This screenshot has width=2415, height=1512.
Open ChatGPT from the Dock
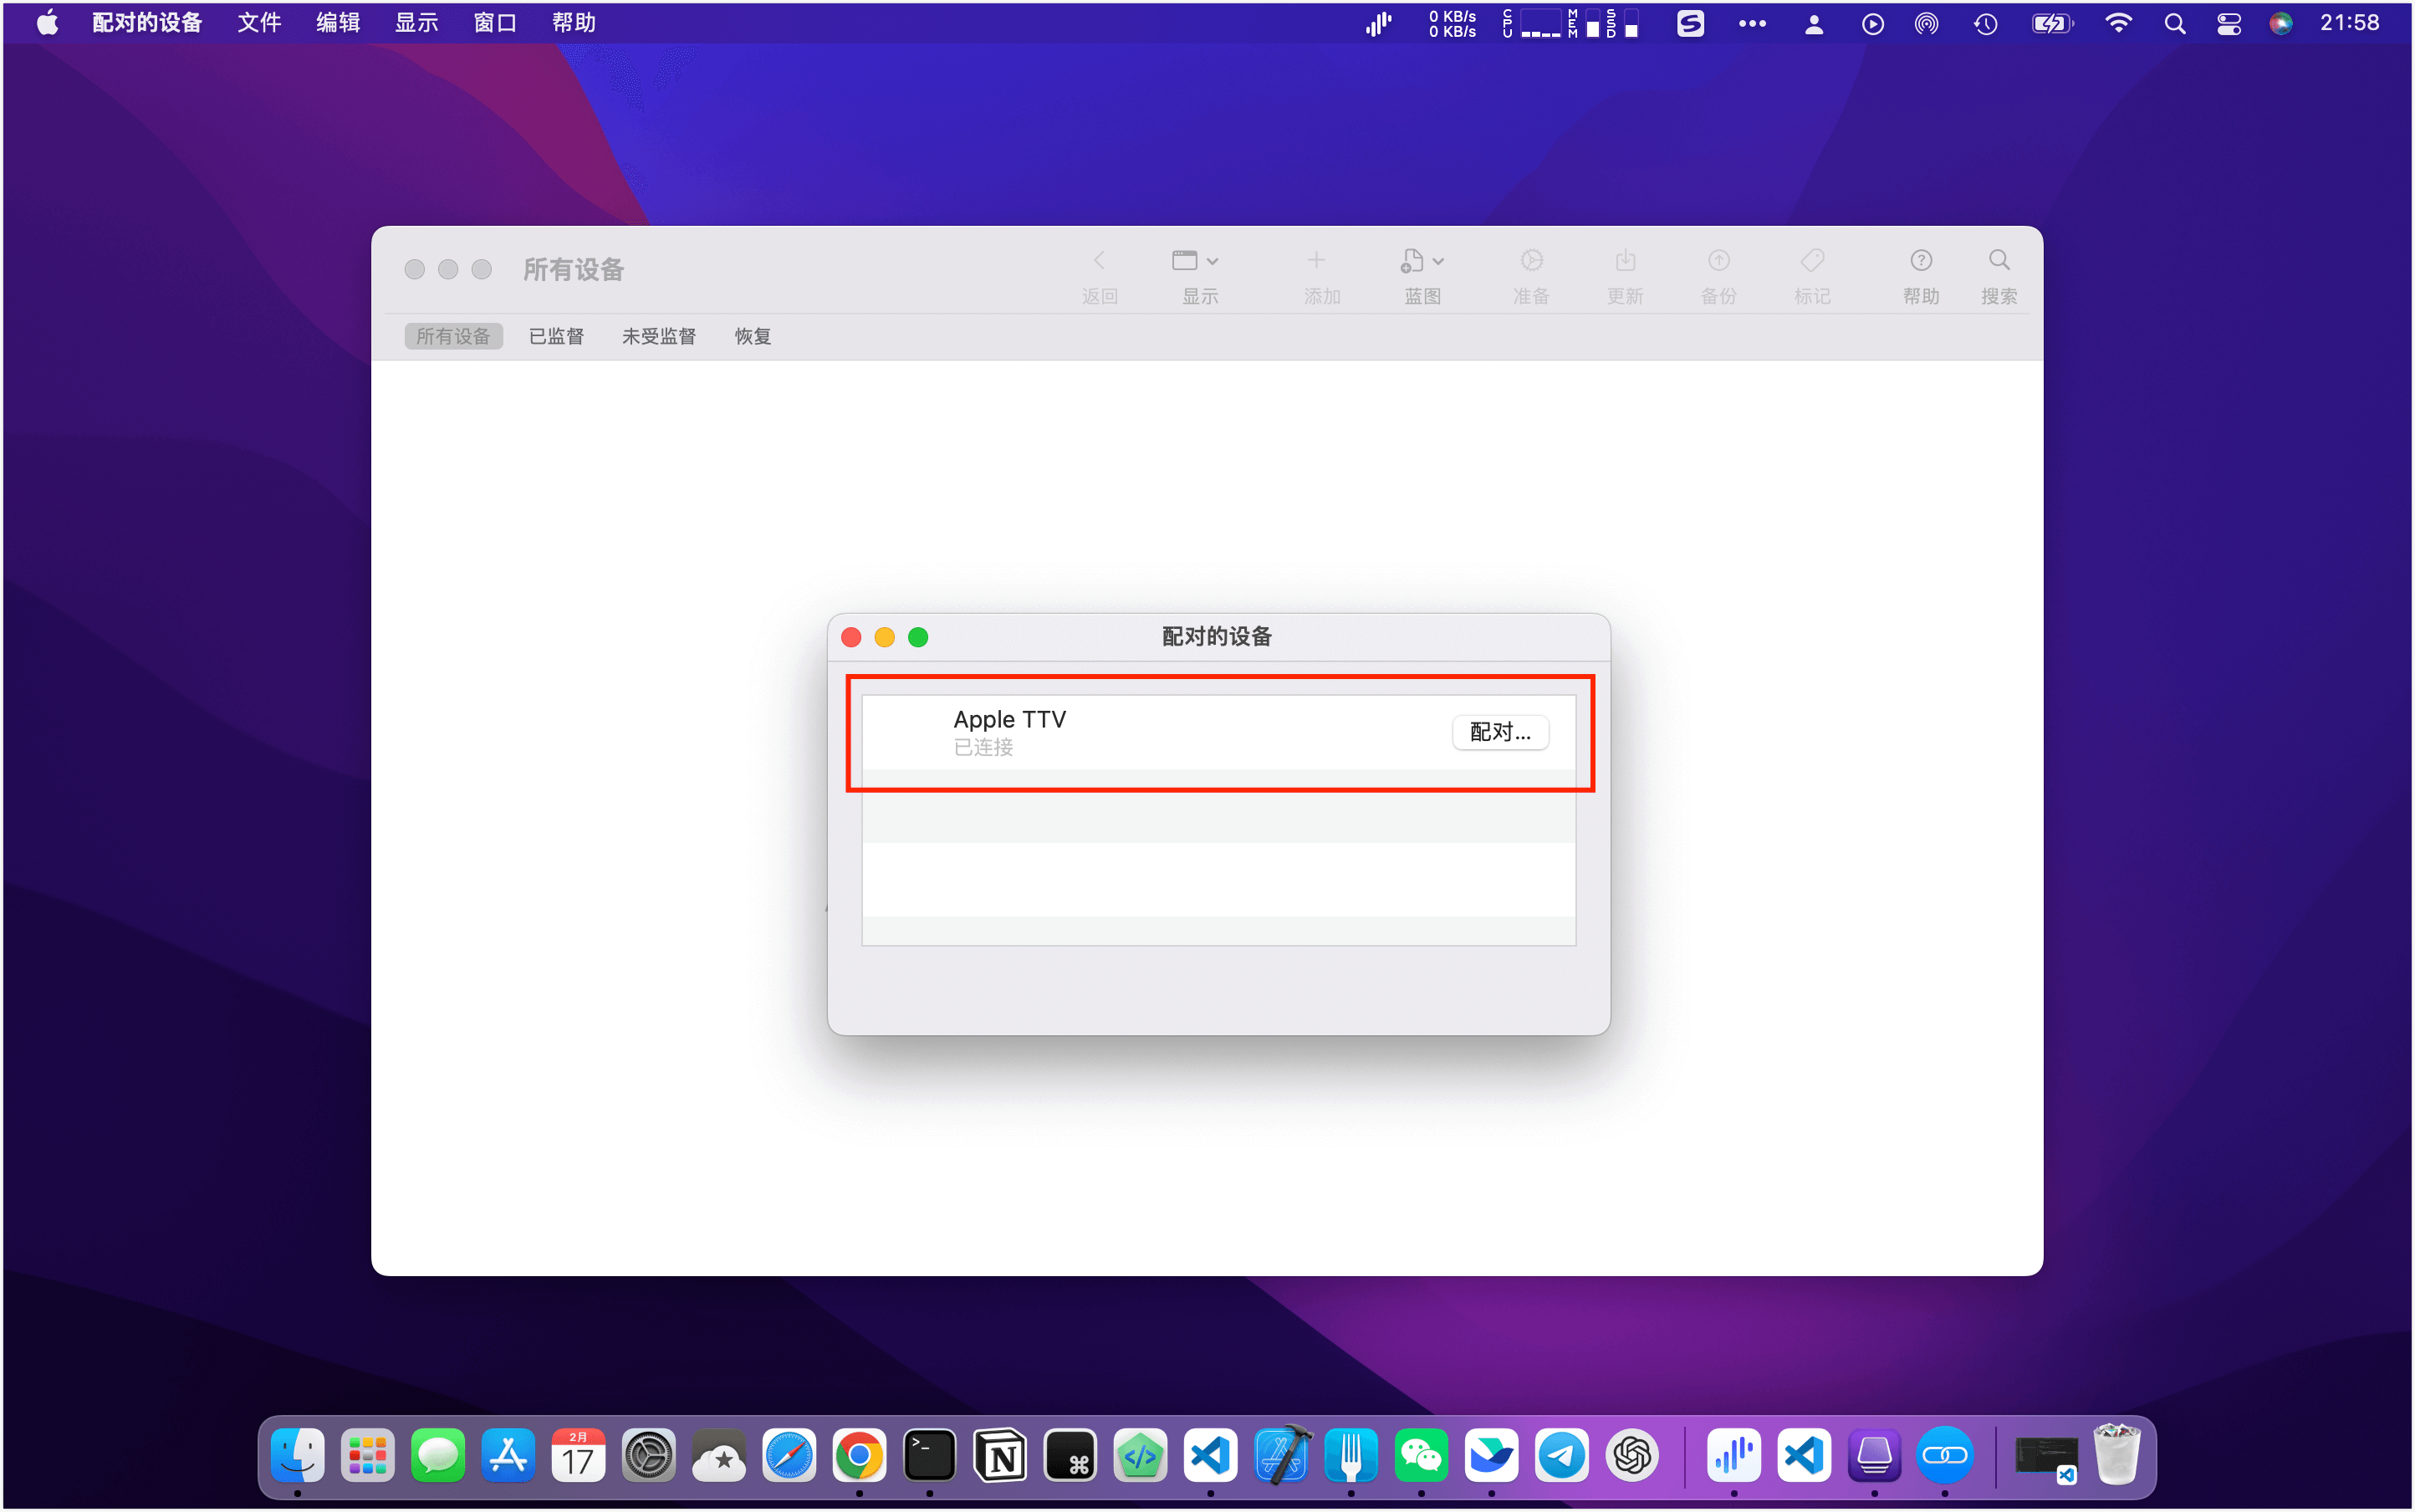(1632, 1455)
